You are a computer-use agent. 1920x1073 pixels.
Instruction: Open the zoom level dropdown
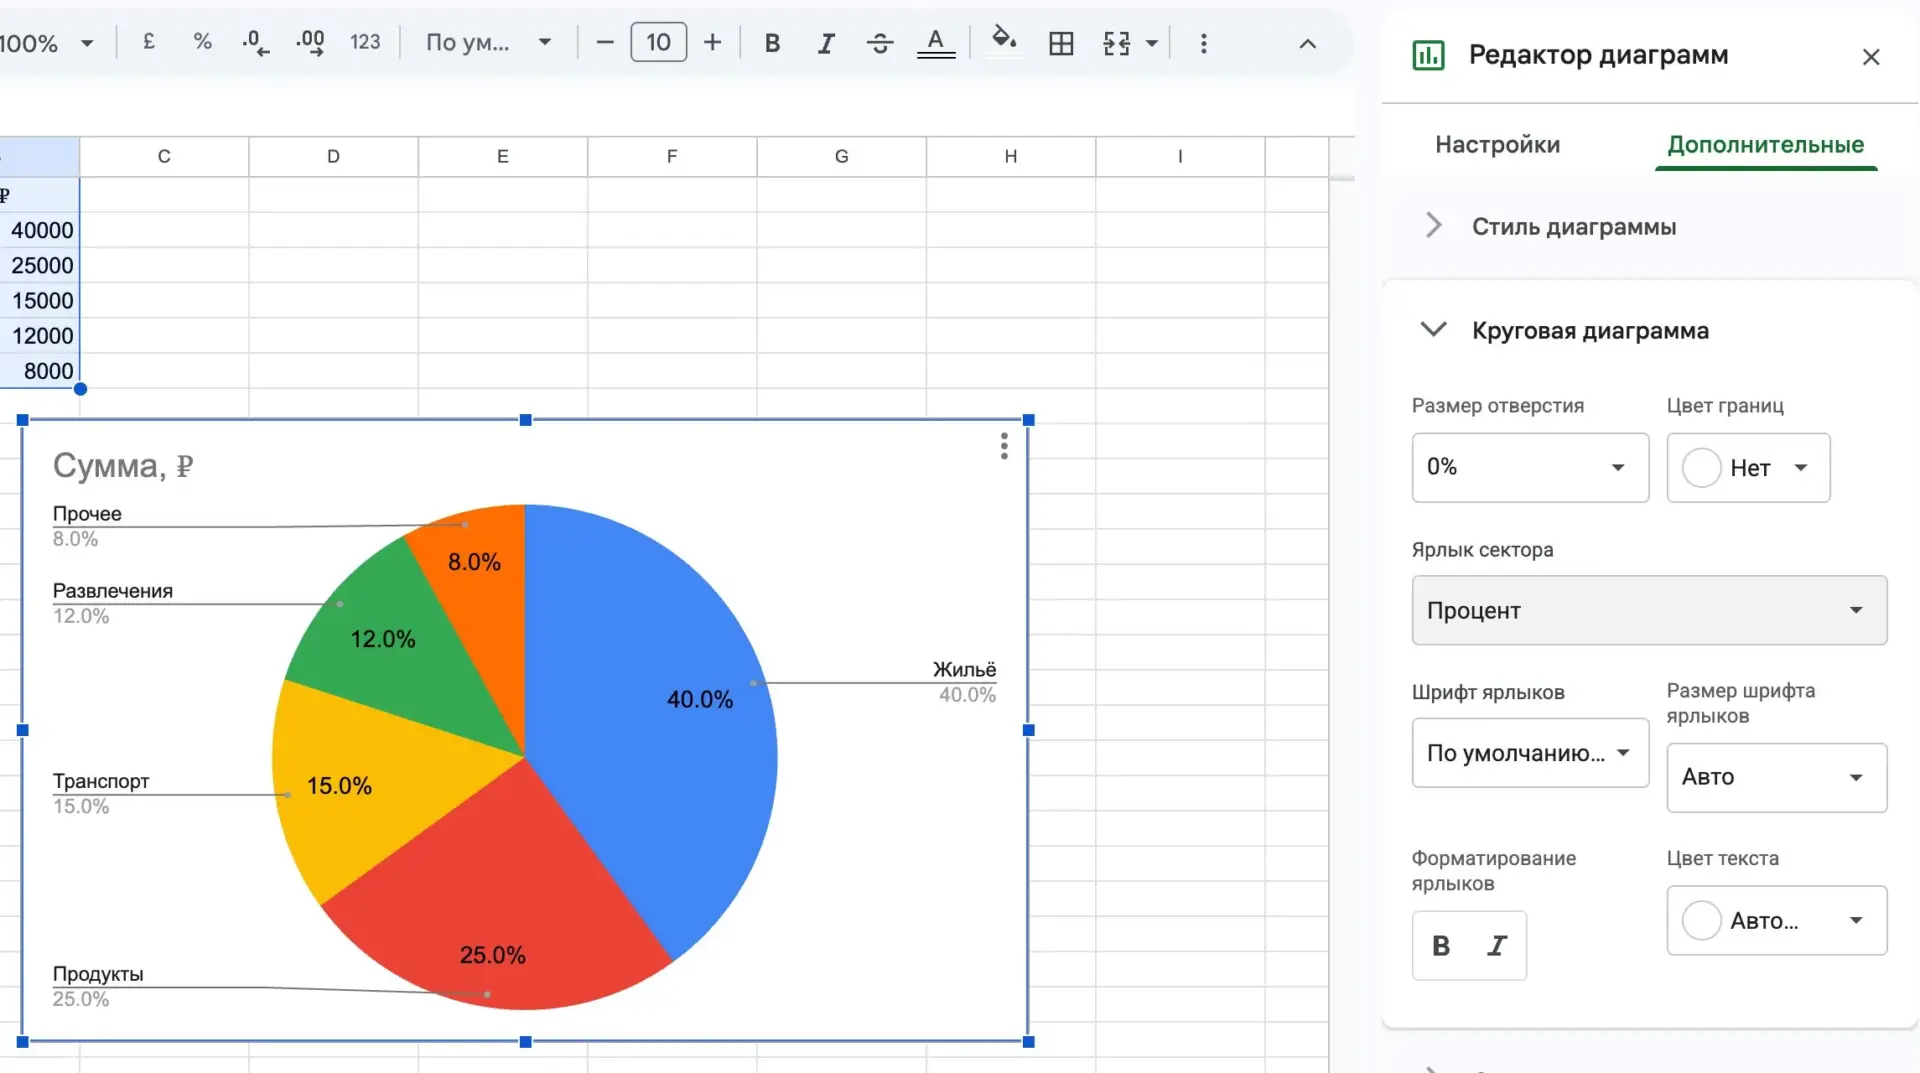(48, 43)
